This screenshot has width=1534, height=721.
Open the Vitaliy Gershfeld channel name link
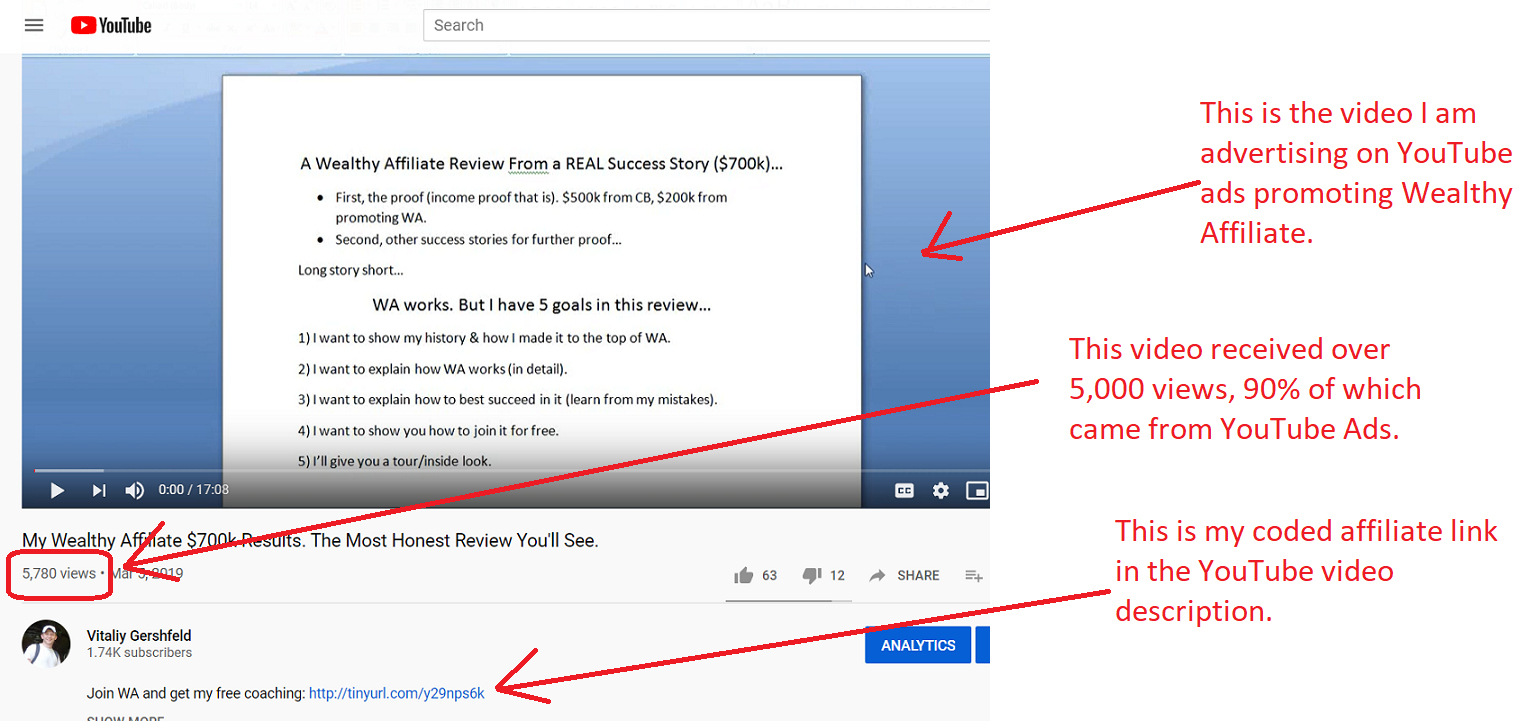click(x=139, y=636)
